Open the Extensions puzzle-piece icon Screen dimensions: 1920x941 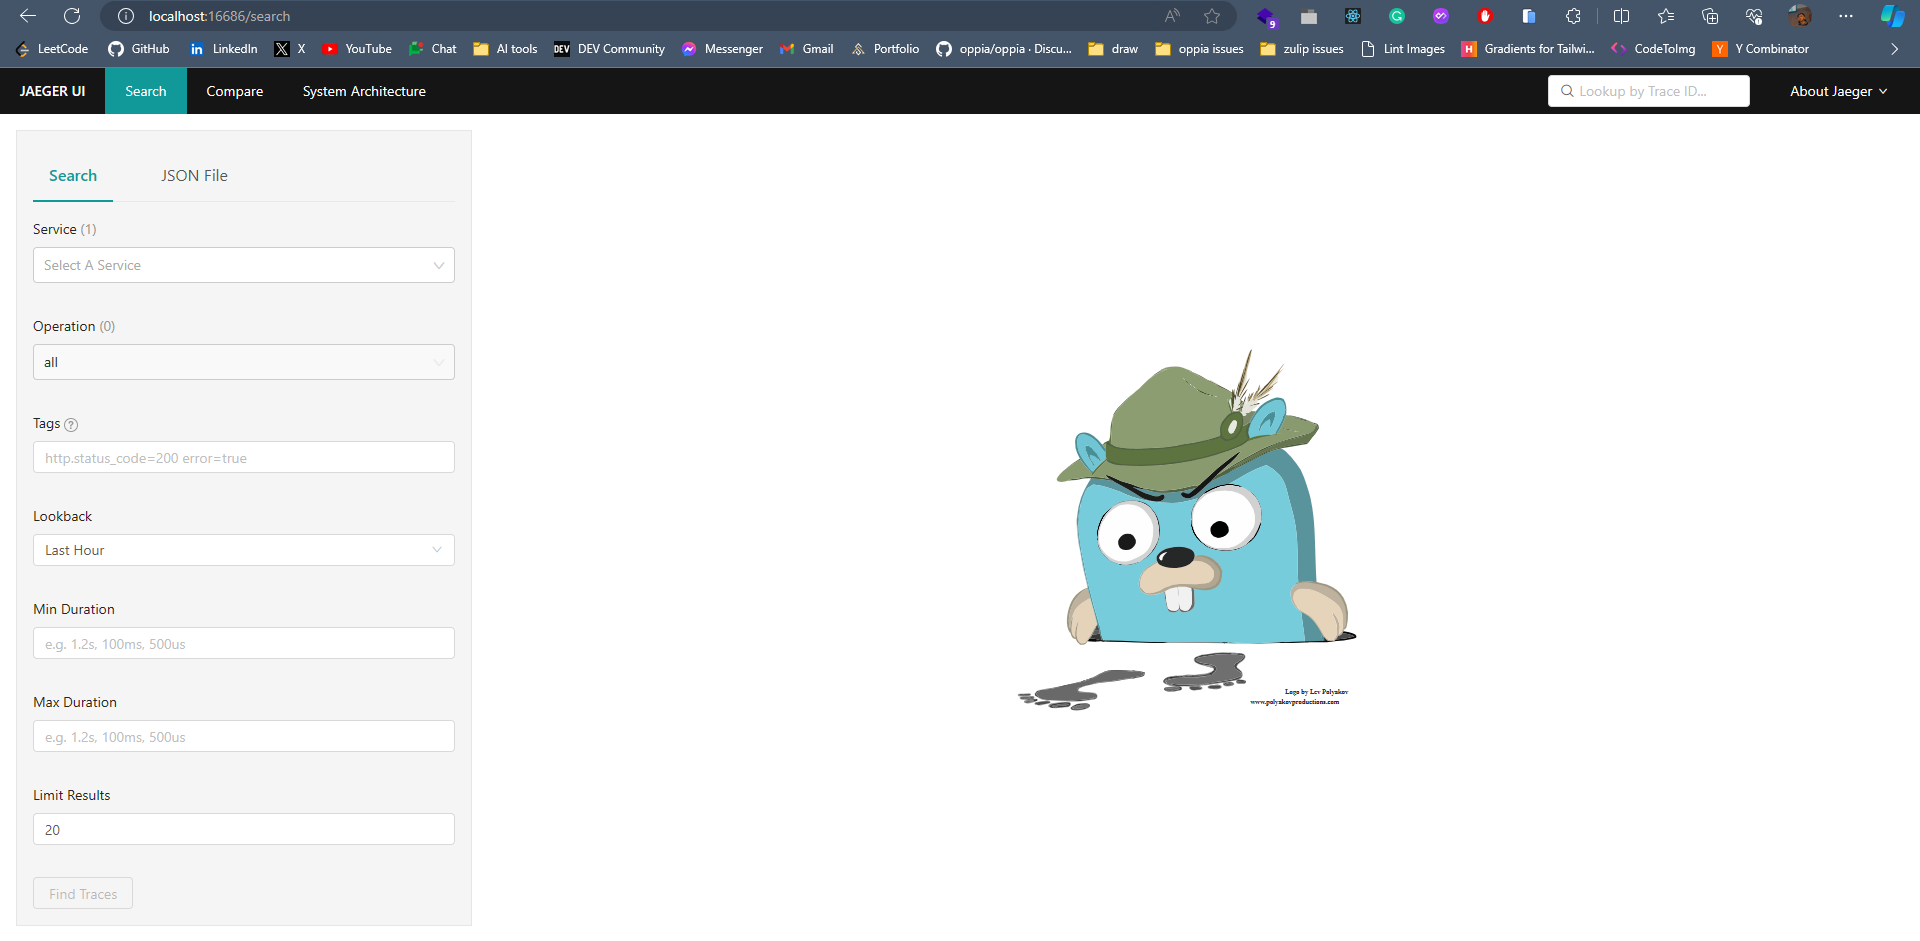tap(1573, 16)
